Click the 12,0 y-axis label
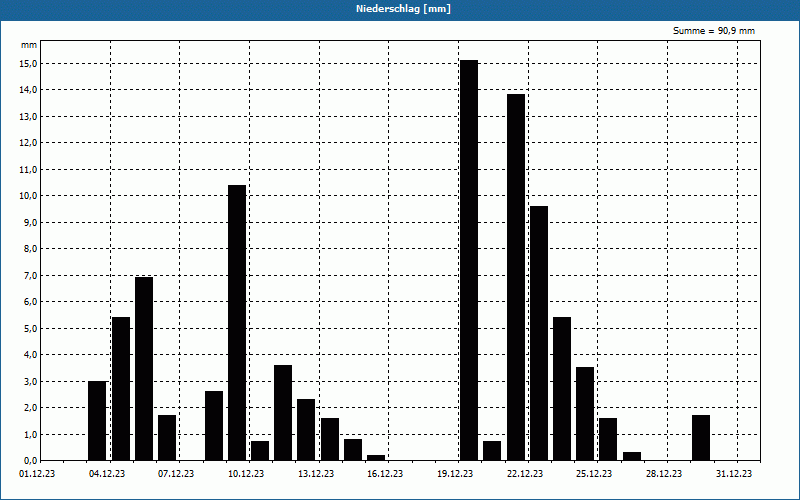 (28, 143)
